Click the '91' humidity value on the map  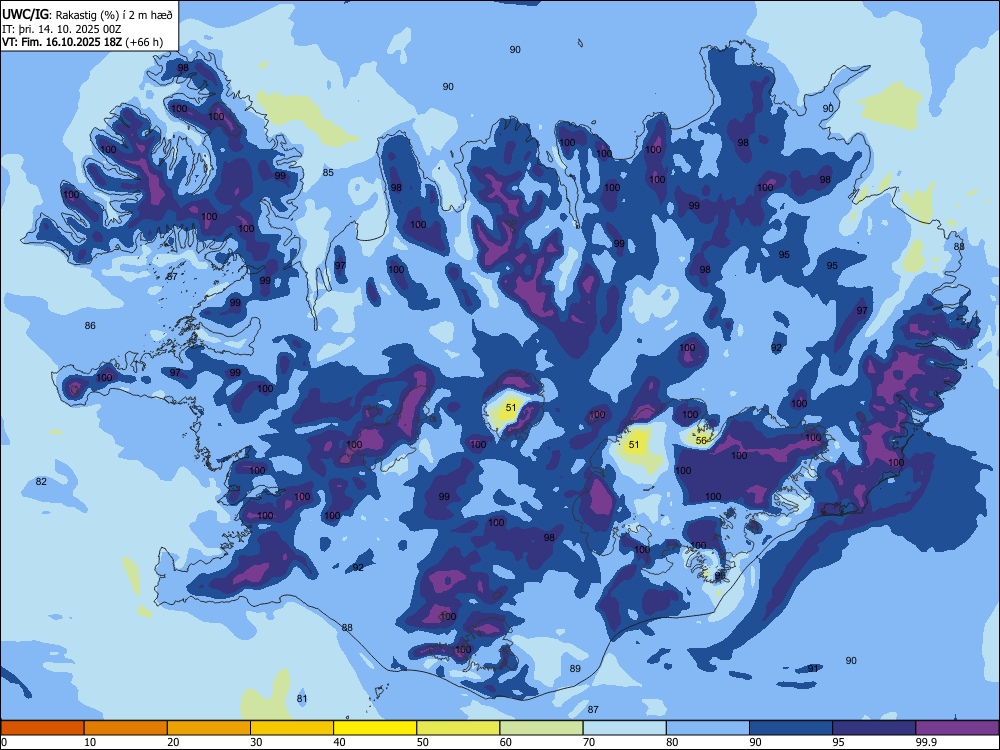pyautogui.click(x=813, y=668)
